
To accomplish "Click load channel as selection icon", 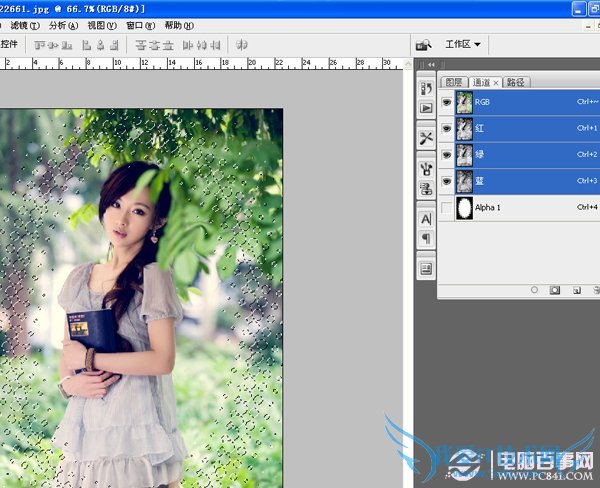I will (534, 290).
